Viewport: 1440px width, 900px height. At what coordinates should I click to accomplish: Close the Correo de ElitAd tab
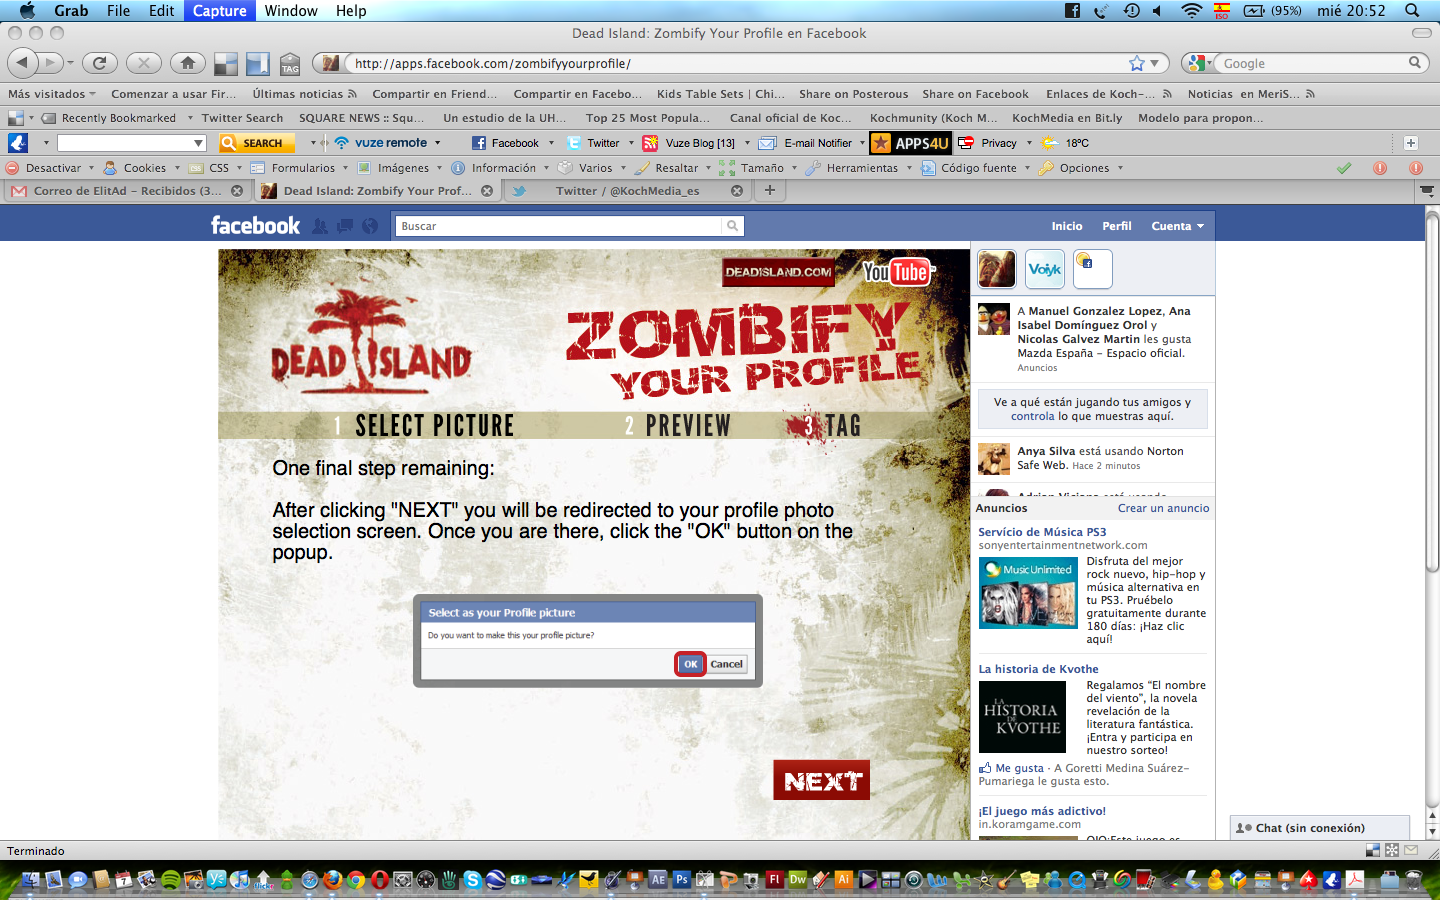pos(237,190)
